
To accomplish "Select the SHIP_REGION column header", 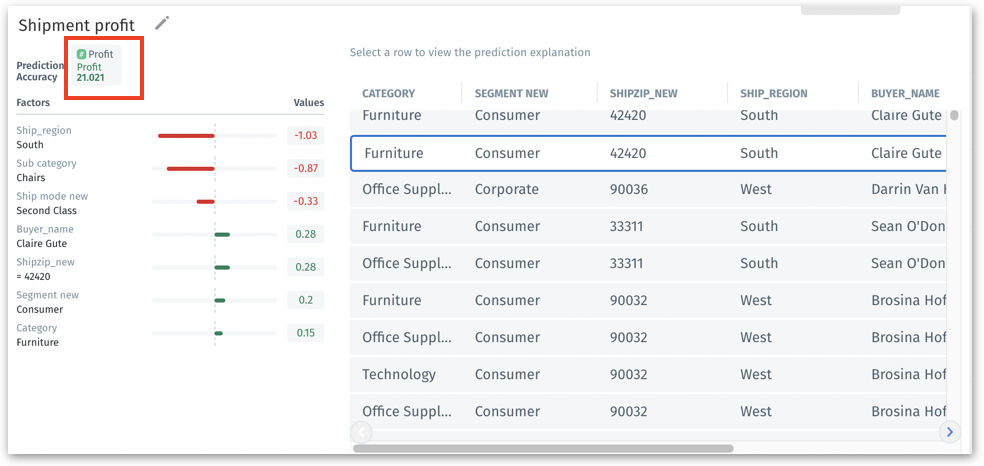I will (x=773, y=94).
